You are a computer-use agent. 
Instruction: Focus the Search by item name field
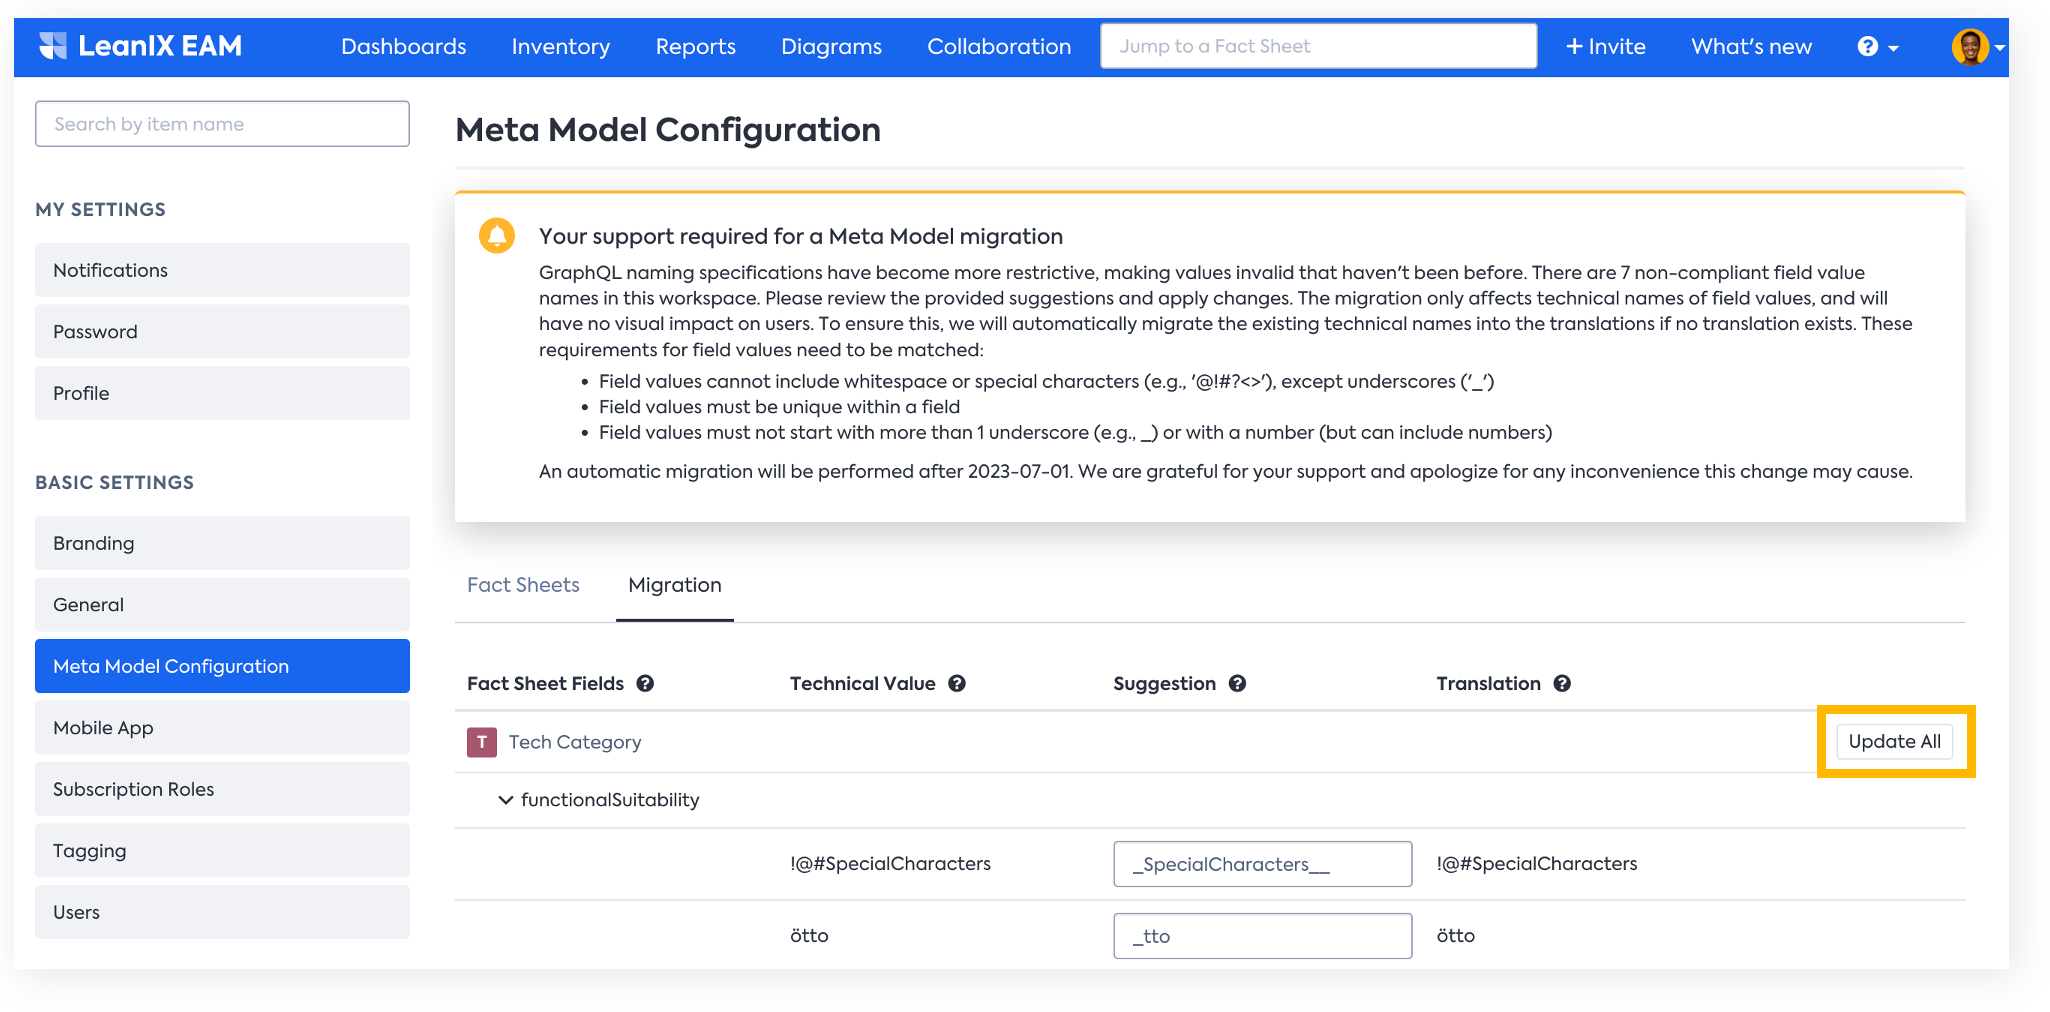pyautogui.click(x=222, y=124)
